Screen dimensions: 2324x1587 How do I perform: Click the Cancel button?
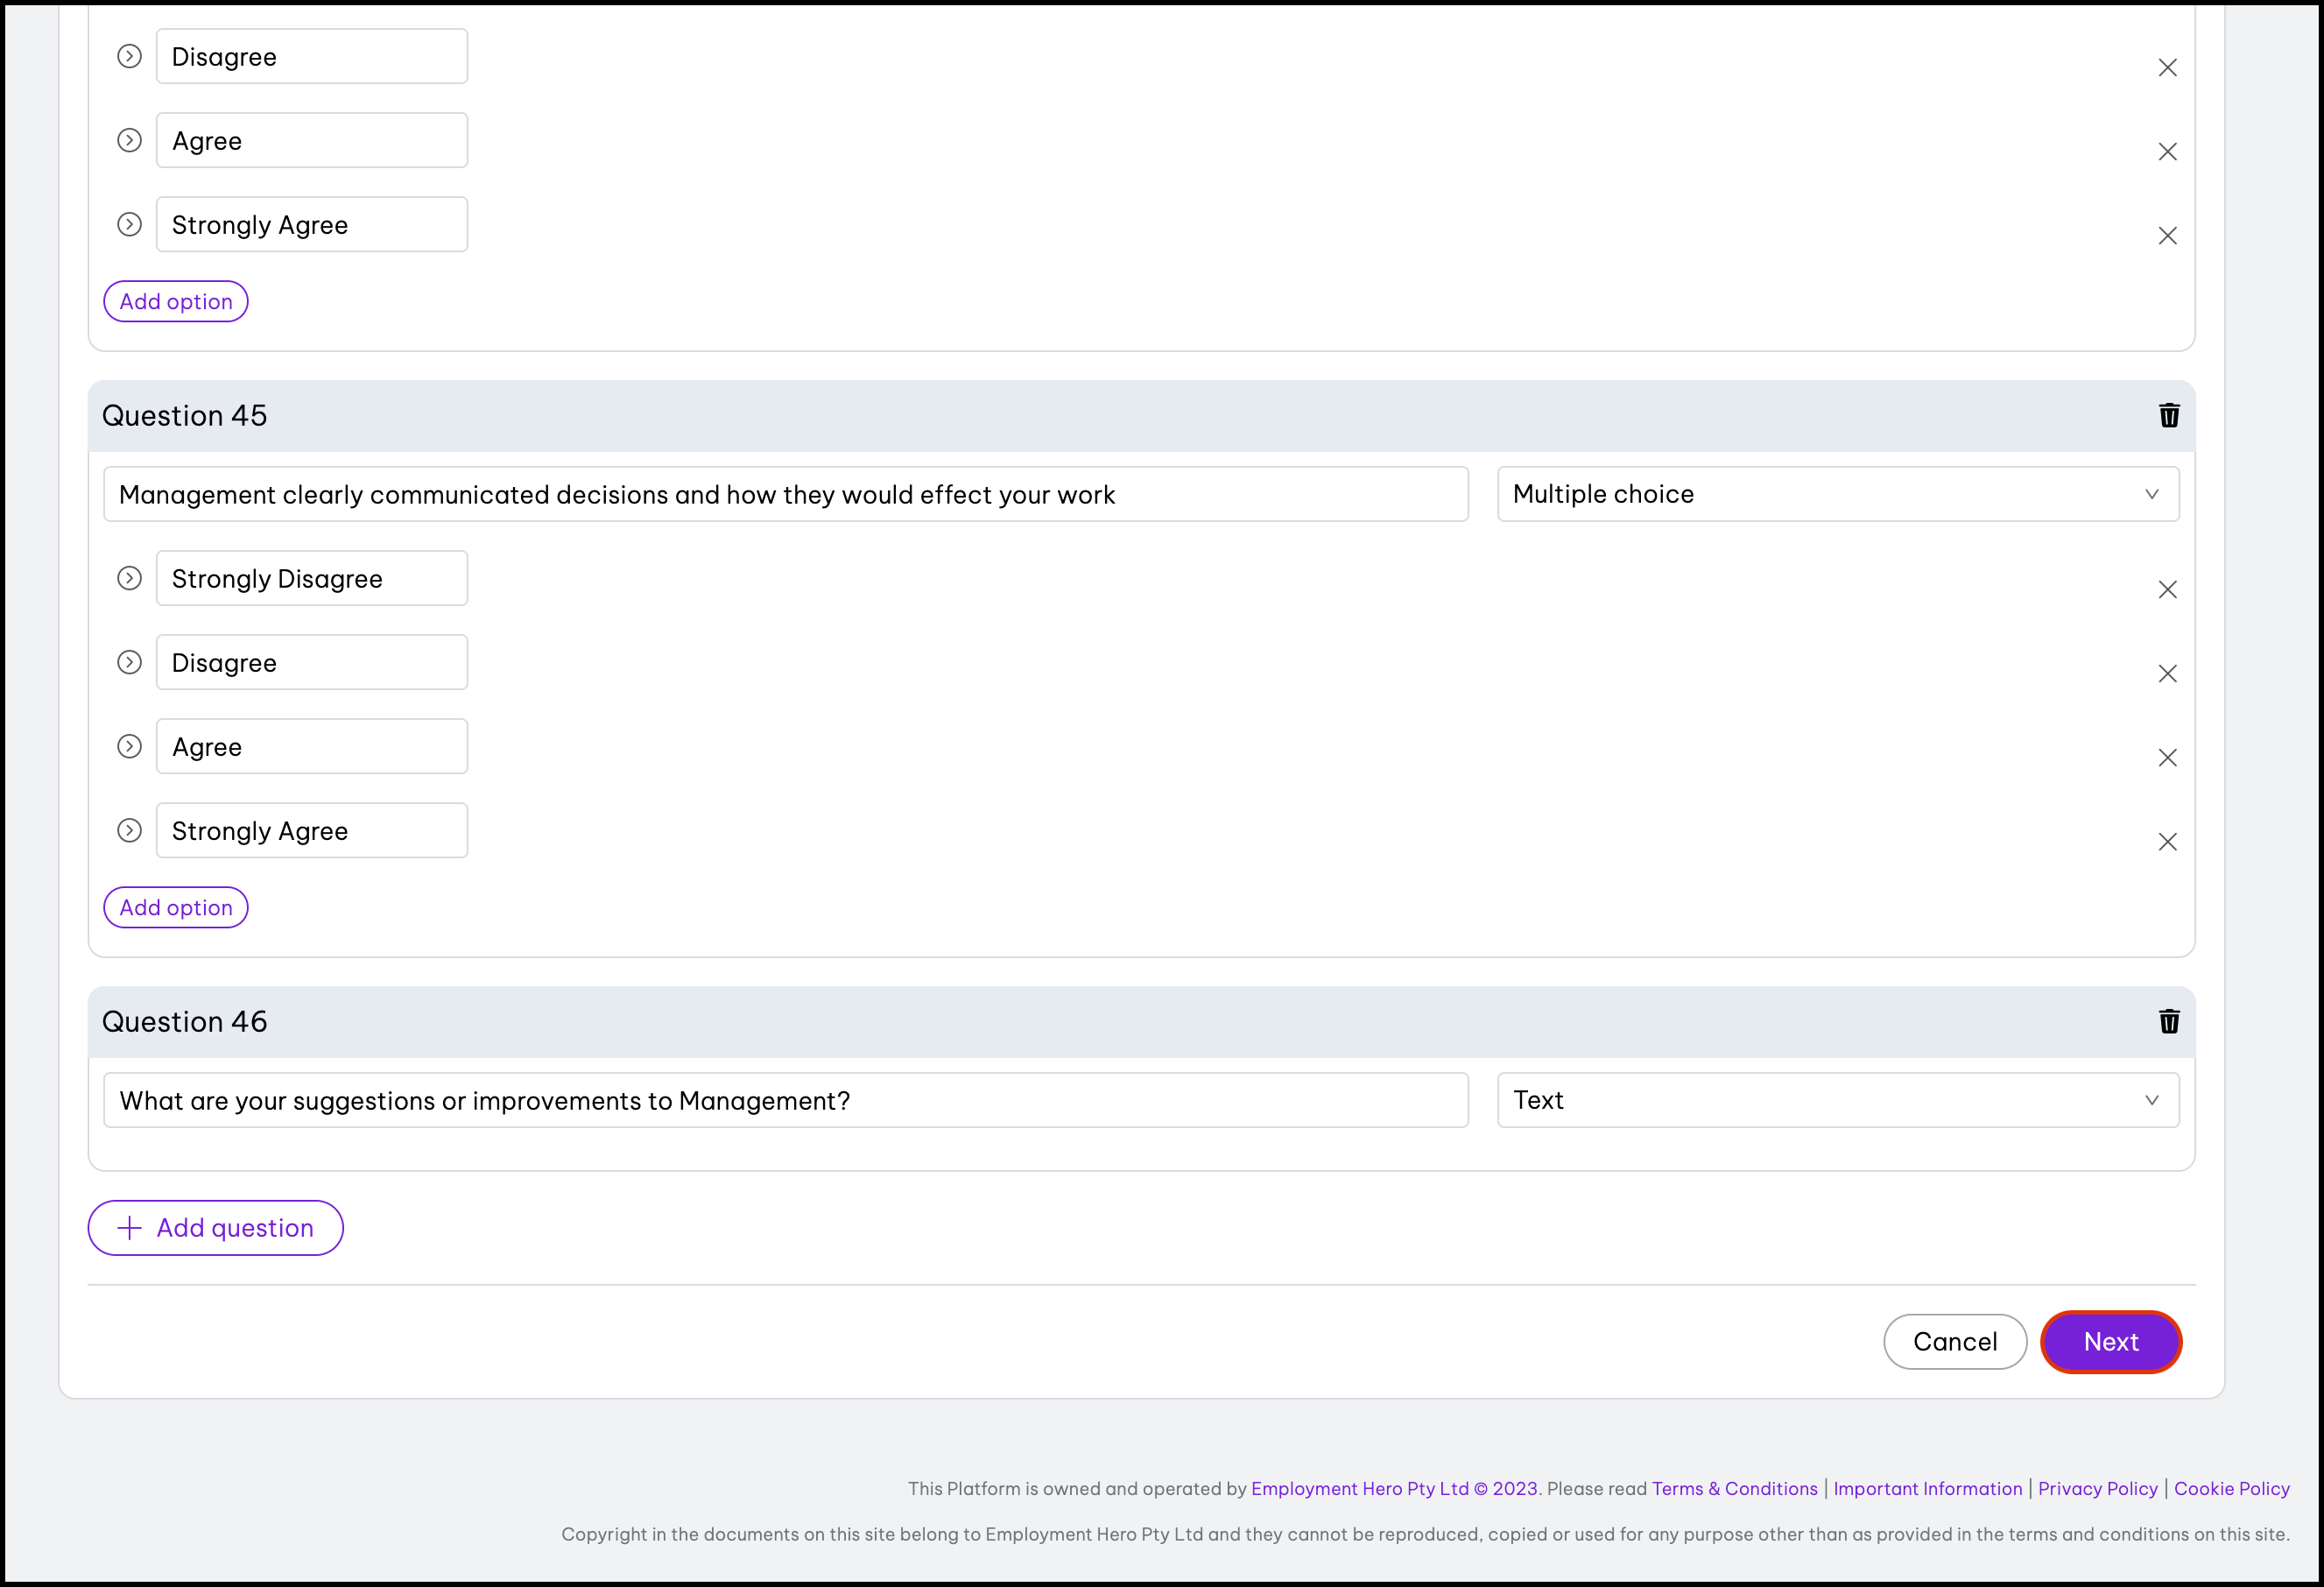(1954, 1342)
